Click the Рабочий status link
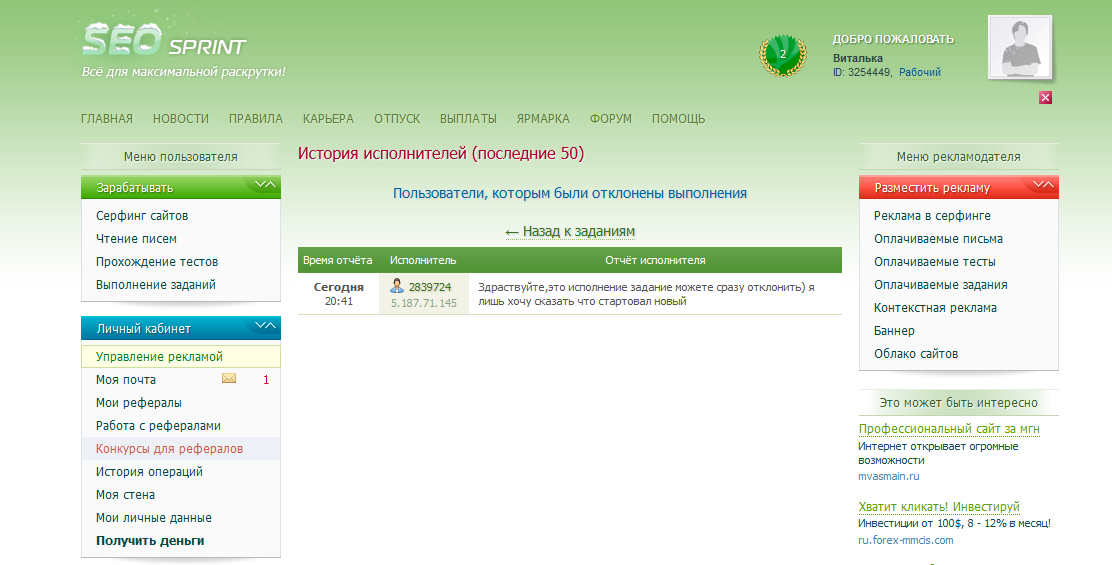The width and height of the screenshot is (1112, 565). 920,72
